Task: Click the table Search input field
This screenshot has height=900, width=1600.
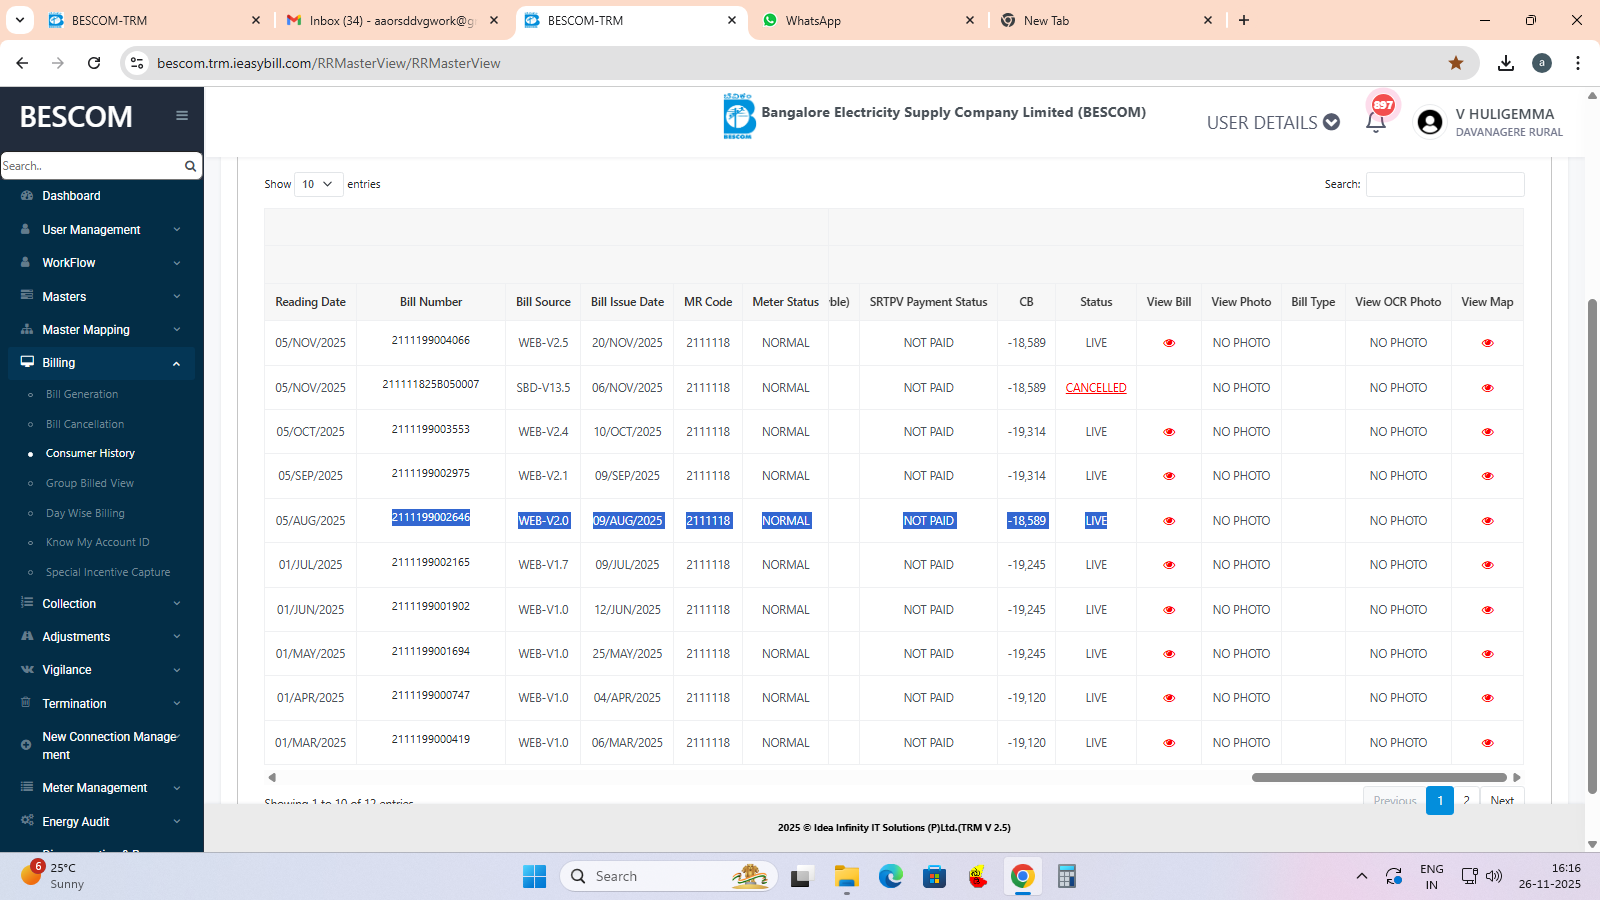Action: coord(1444,184)
